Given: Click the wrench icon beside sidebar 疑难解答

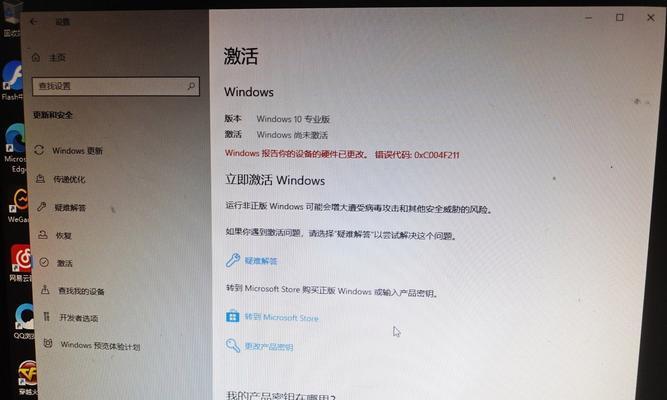Looking at the screenshot, I should point(41,207).
